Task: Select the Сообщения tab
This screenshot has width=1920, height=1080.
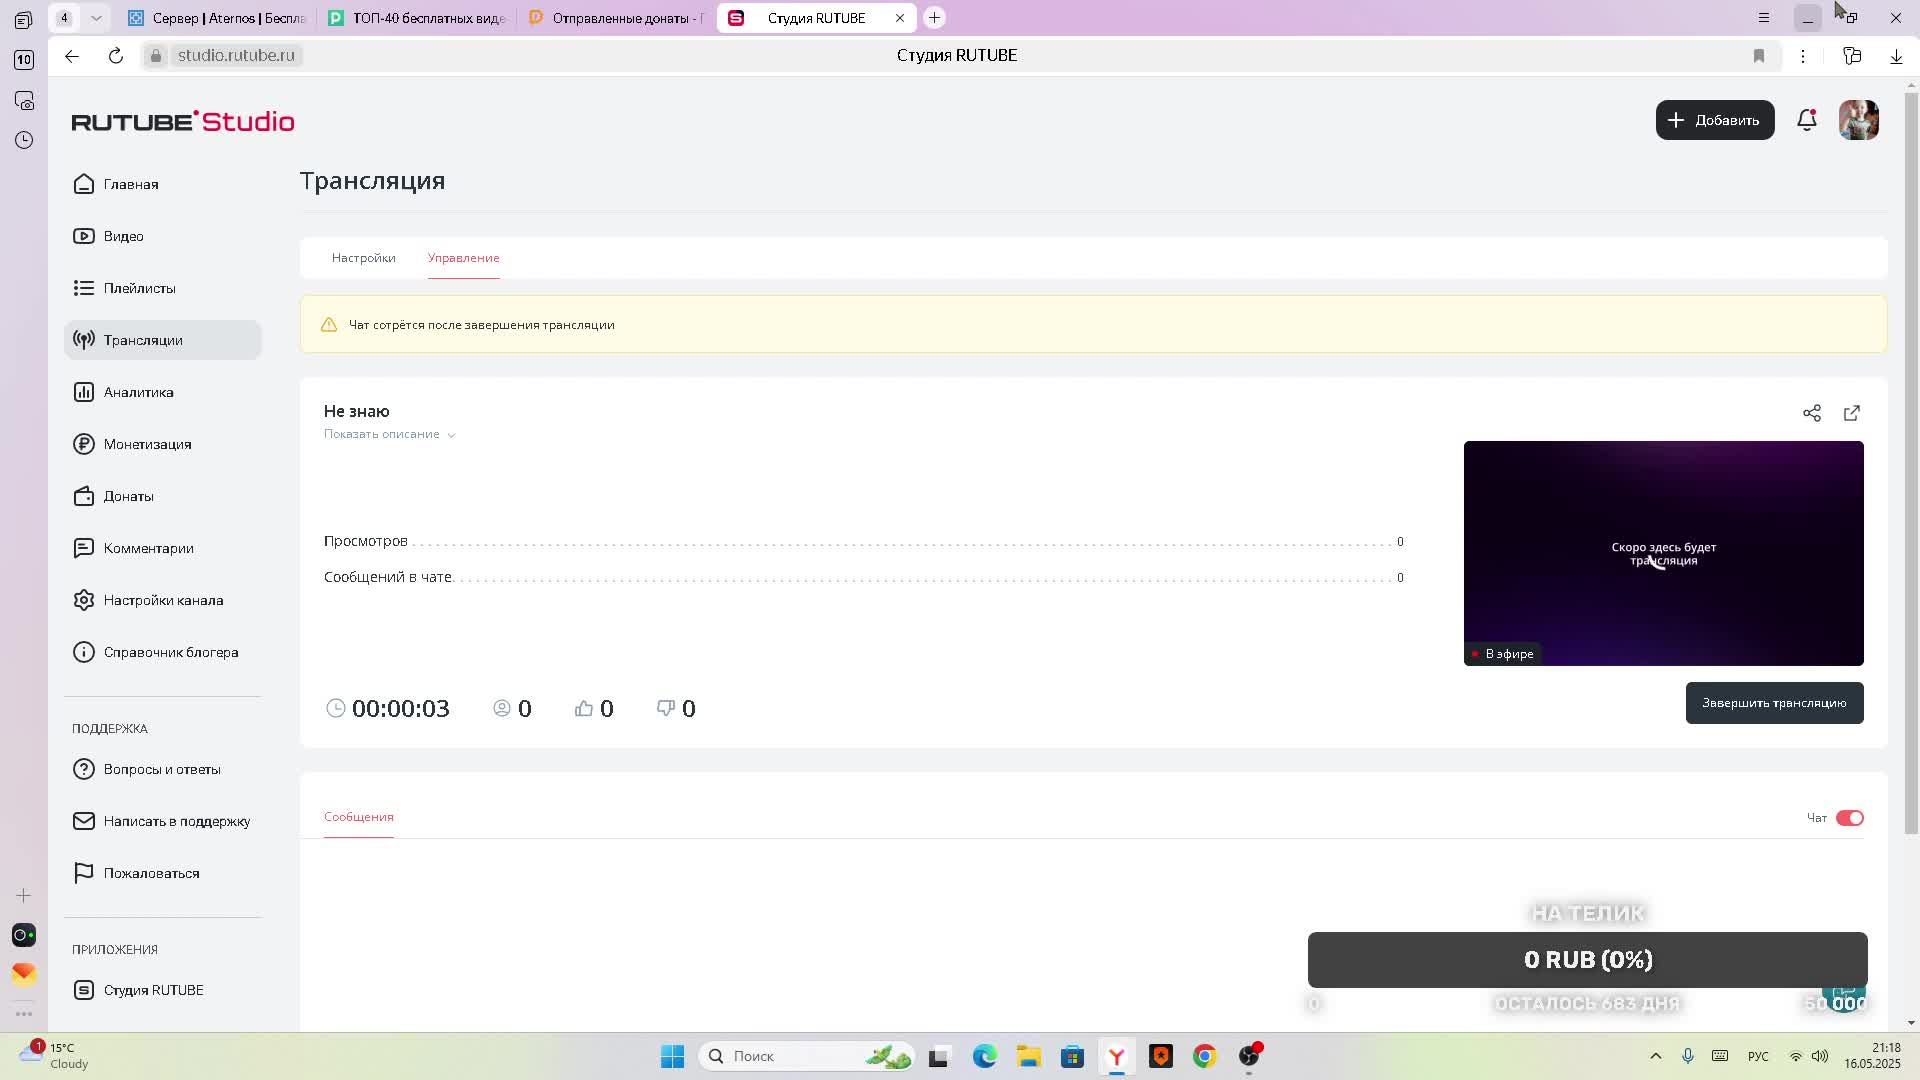Action: point(358,817)
